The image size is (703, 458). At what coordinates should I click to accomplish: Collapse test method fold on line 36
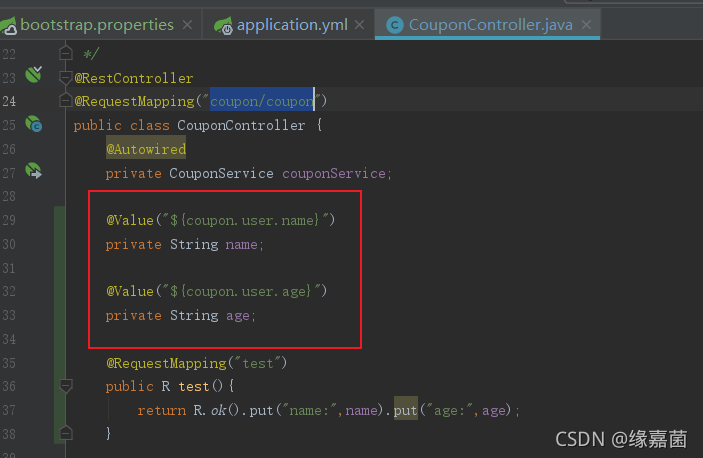pos(65,385)
